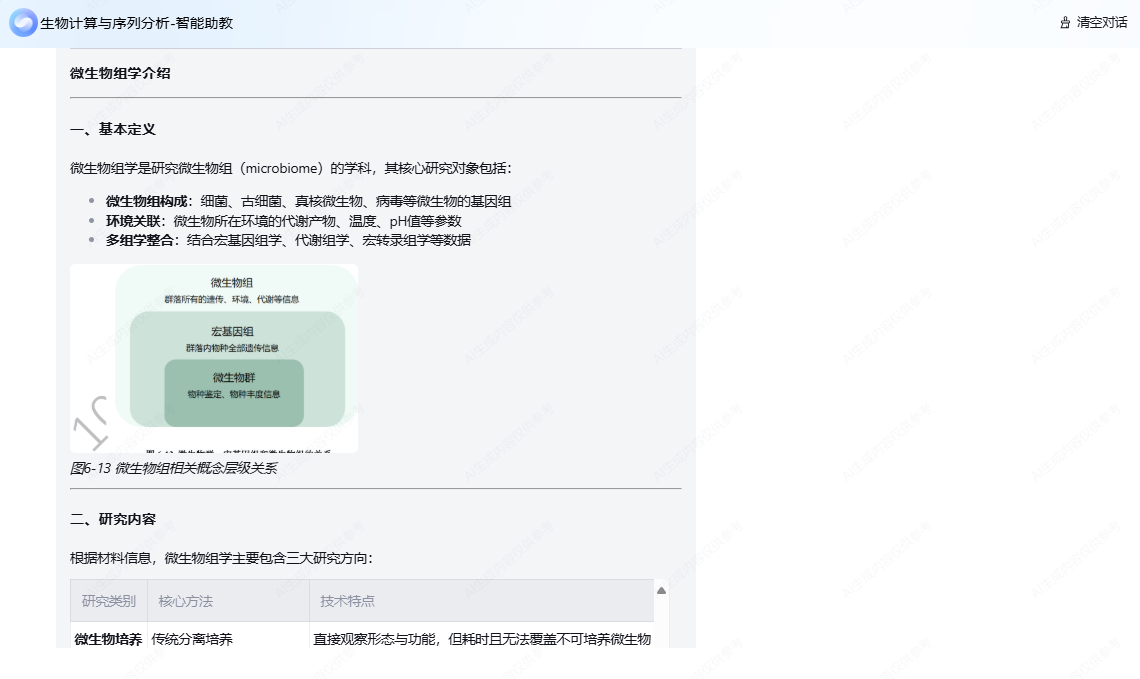
Task: Click the 微生物组学介绍 heading
Action: coord(120,73)
